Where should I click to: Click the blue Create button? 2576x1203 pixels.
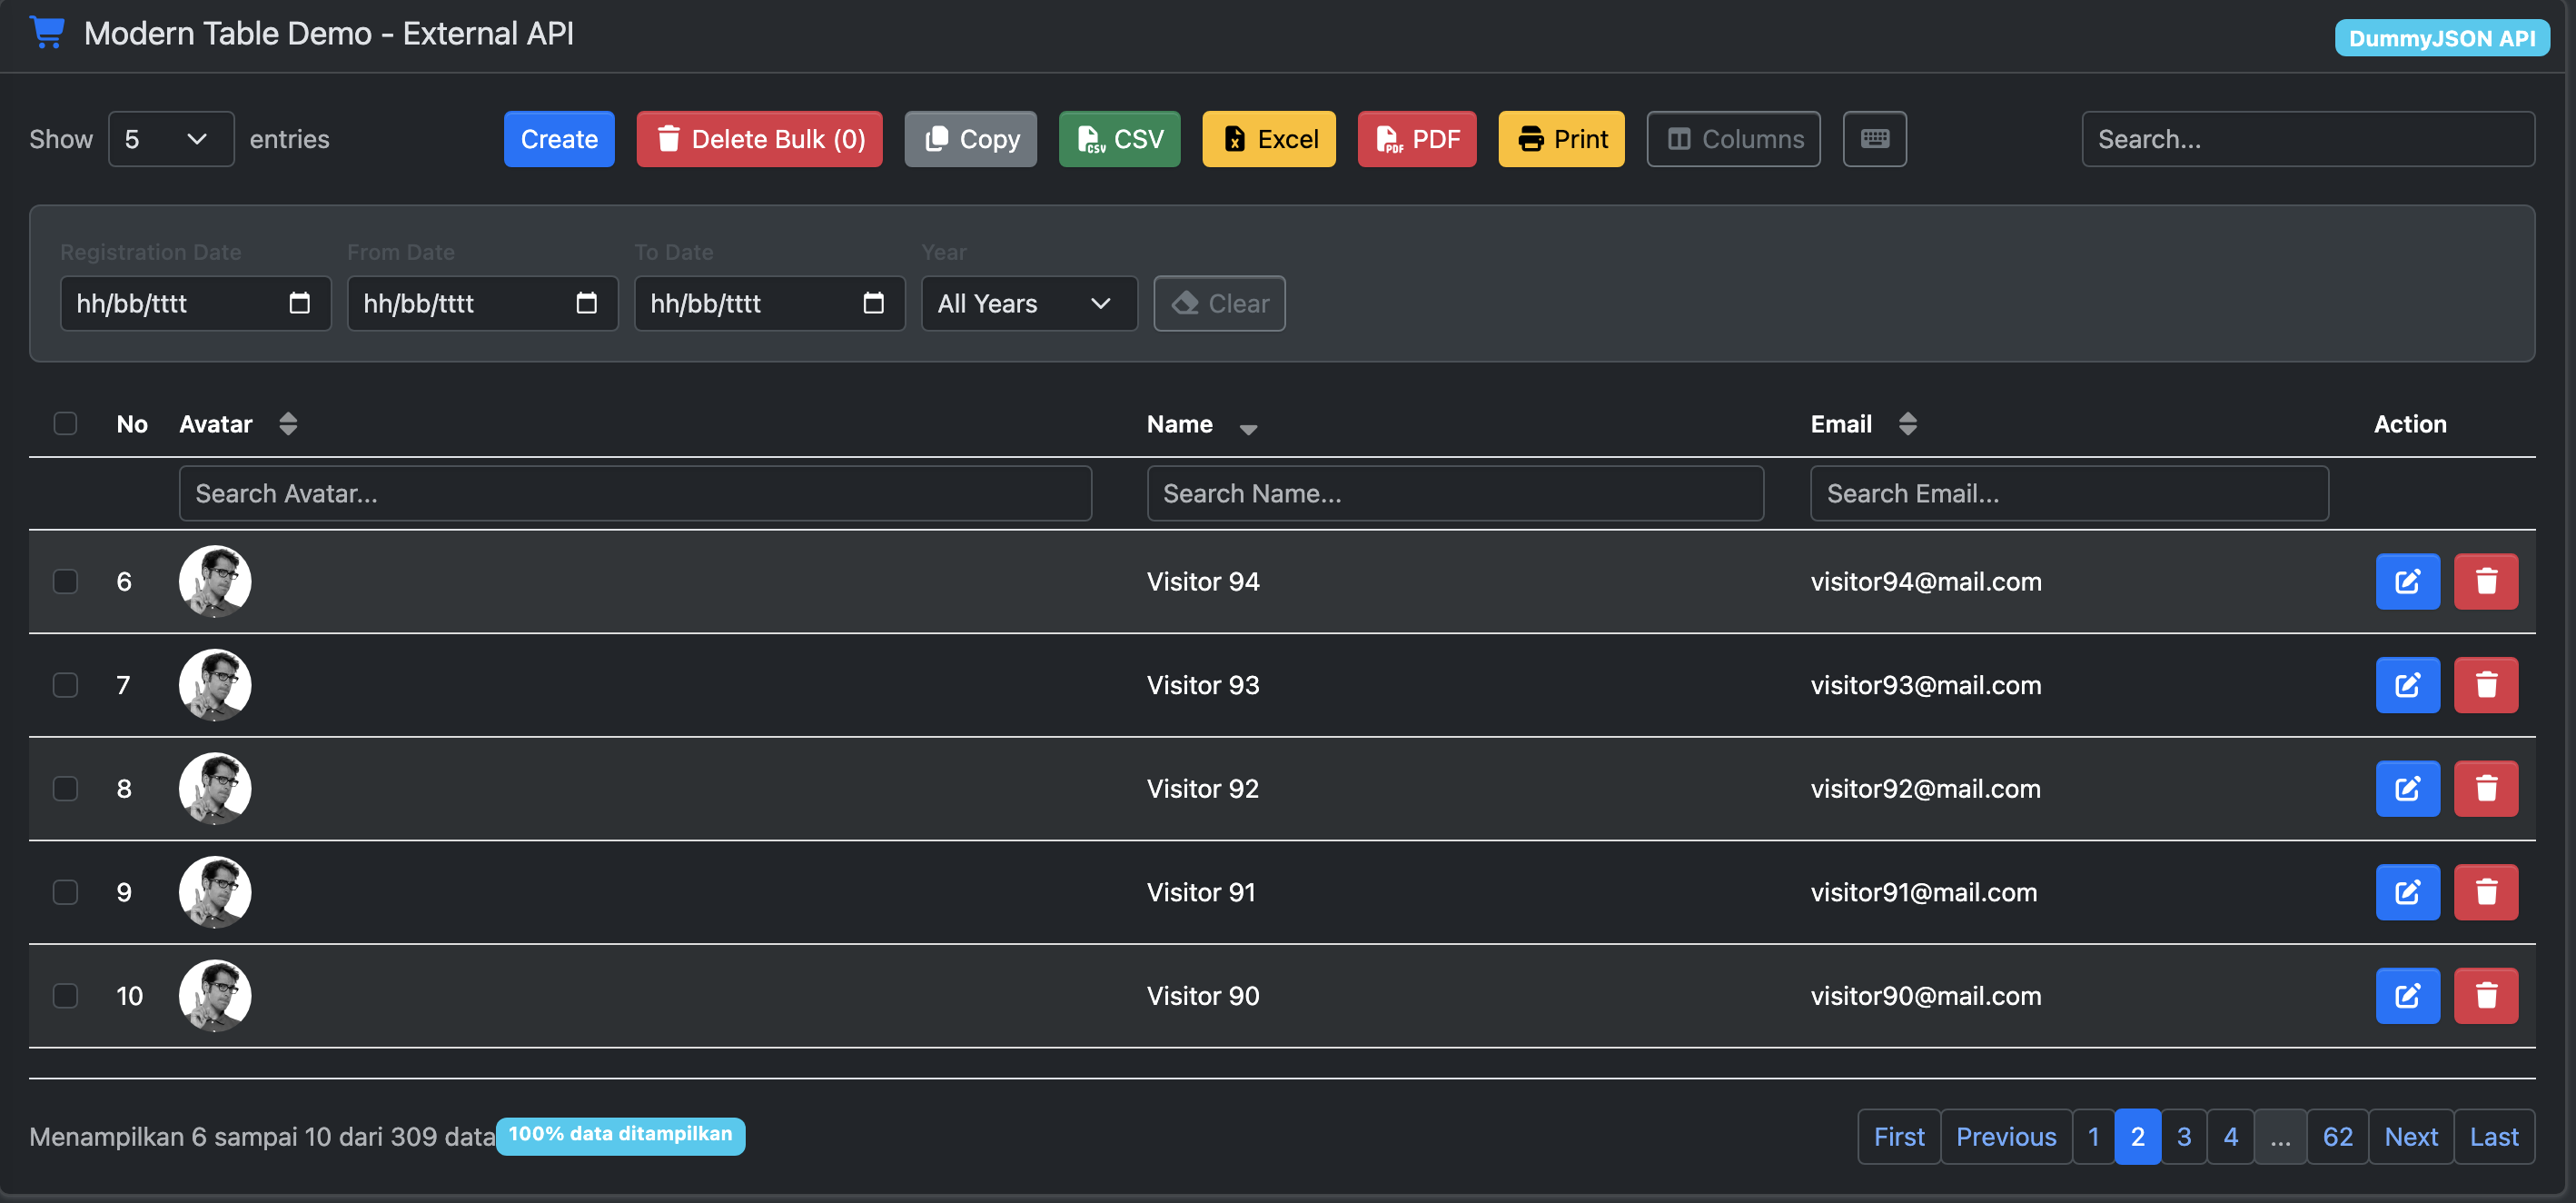[x=559, y=139]
